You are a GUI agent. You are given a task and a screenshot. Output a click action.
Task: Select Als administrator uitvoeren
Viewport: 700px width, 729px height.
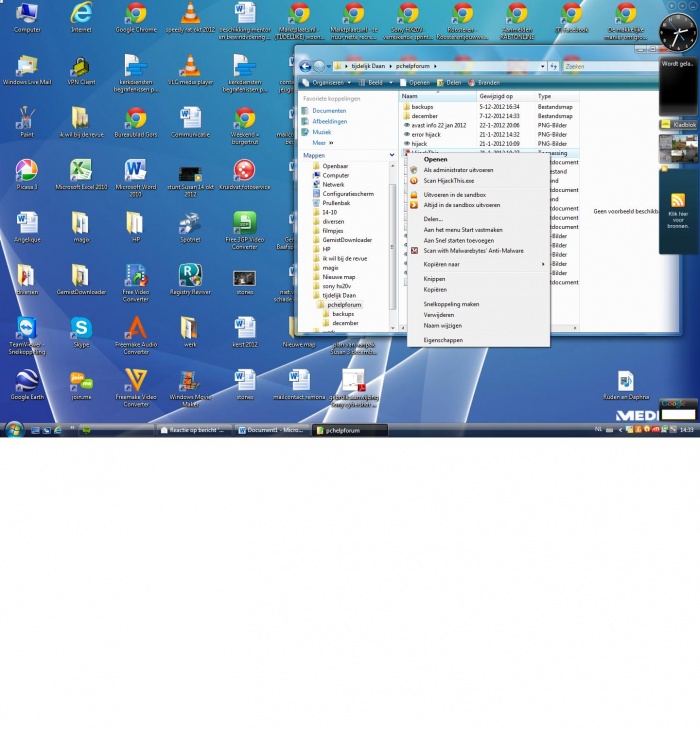tap(458, 170)
